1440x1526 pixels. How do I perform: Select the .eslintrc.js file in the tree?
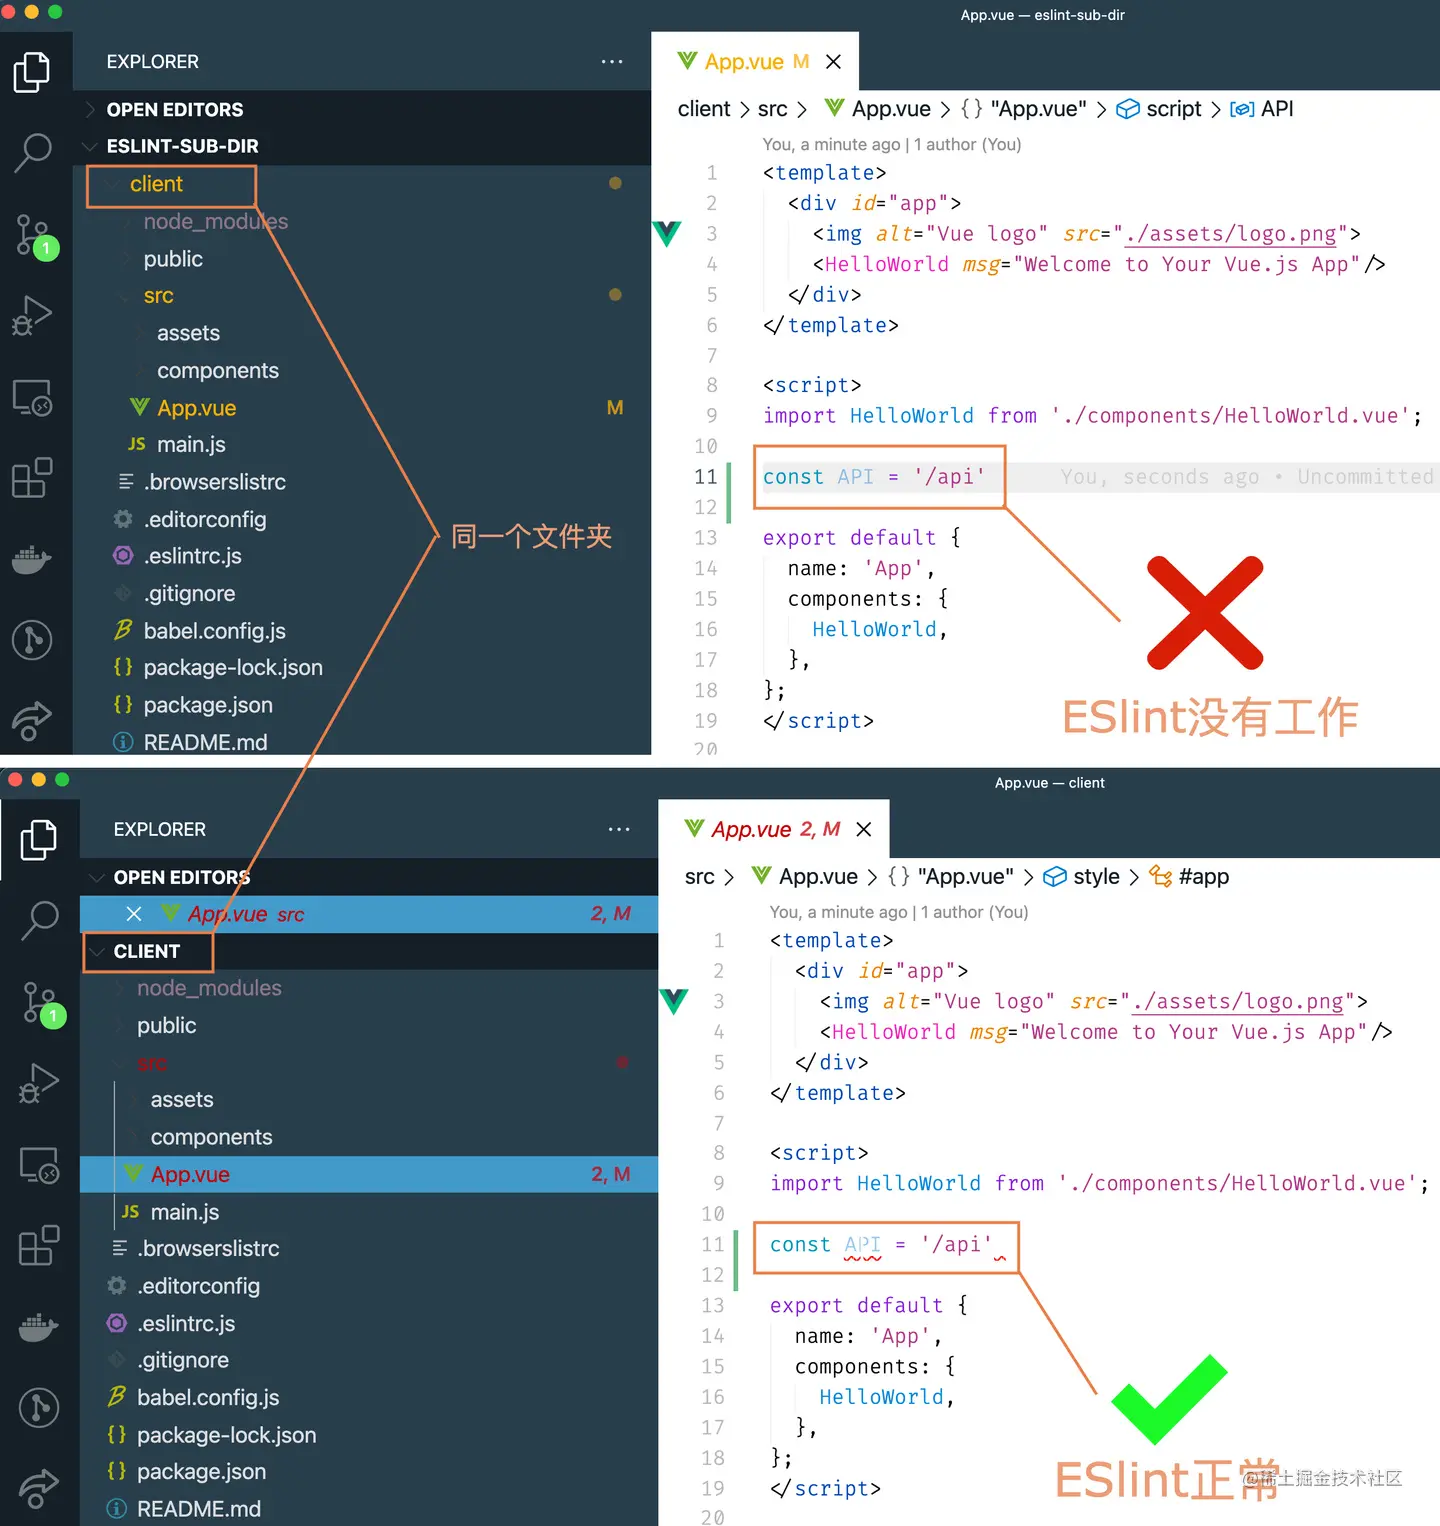pyautogui.click(x=193, y=556)
